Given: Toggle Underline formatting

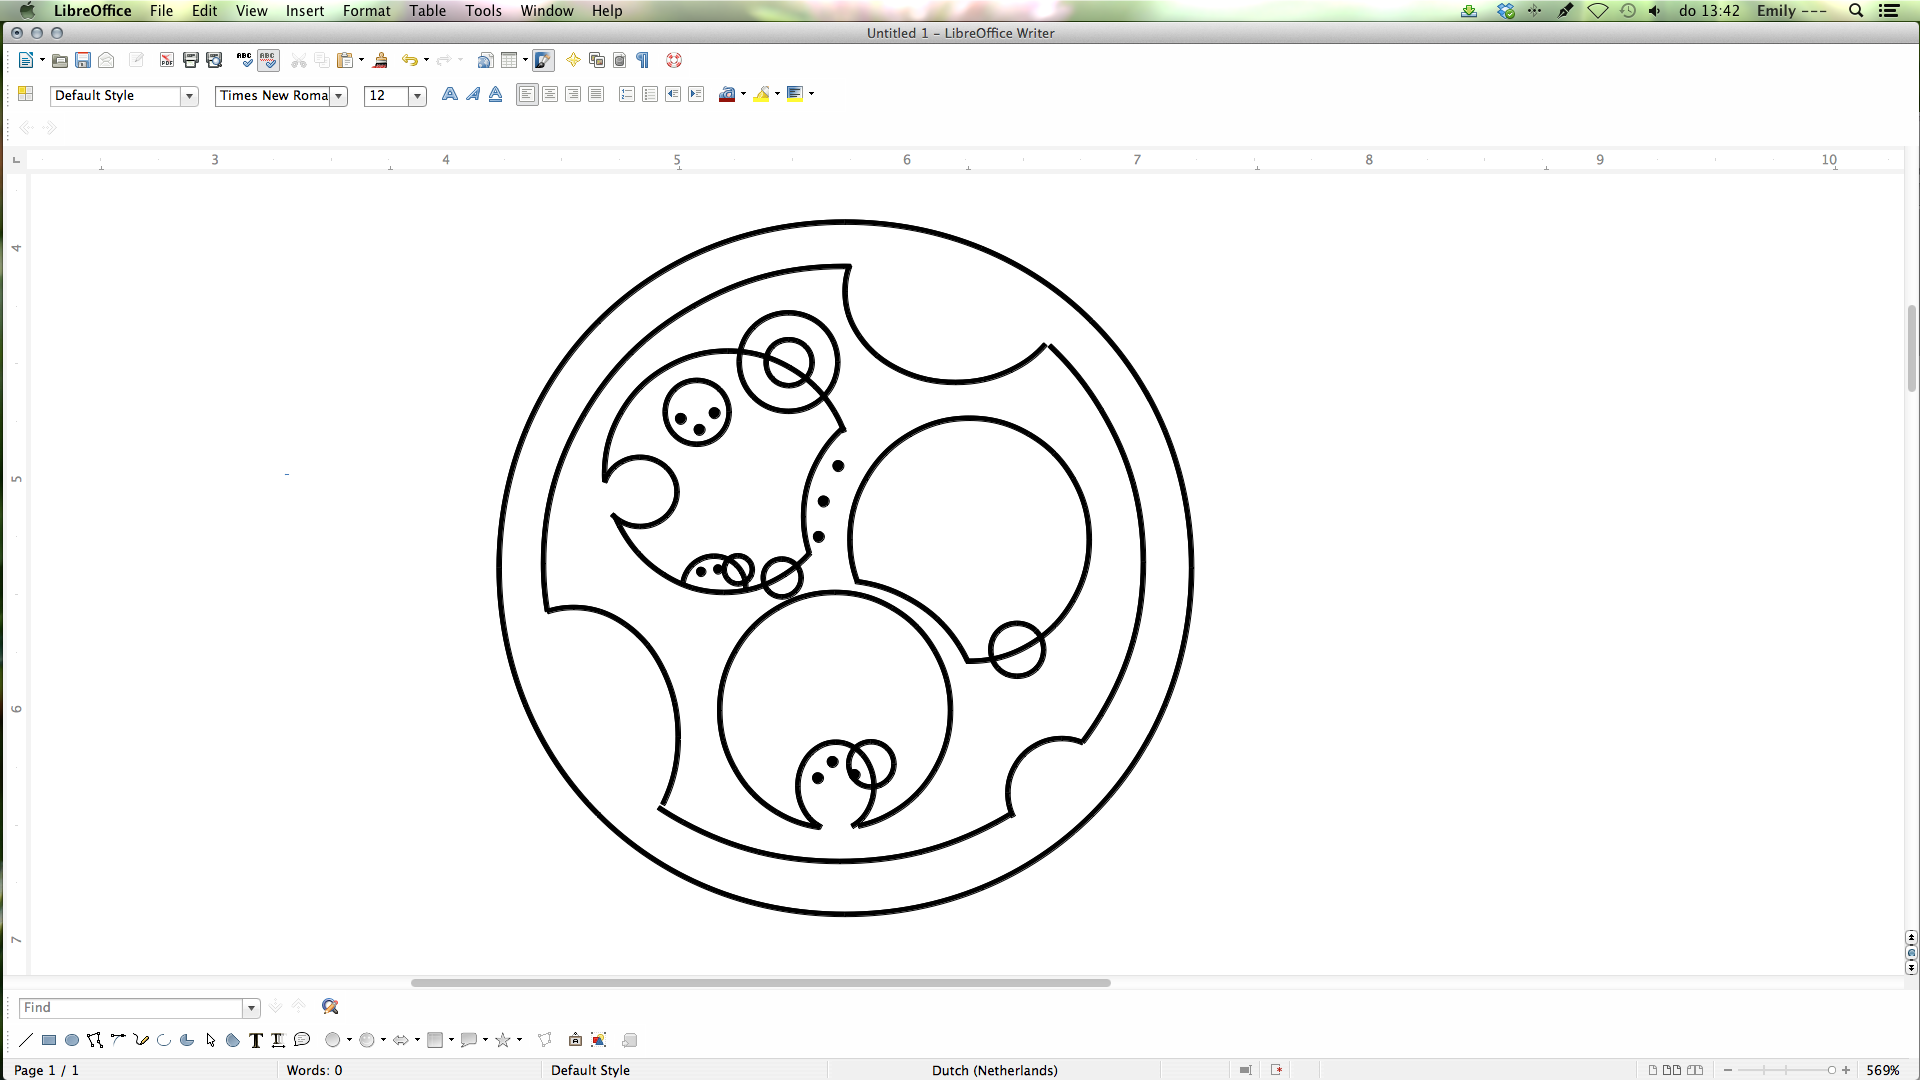Looking at the screenshot, I should (x=496, y=94).
